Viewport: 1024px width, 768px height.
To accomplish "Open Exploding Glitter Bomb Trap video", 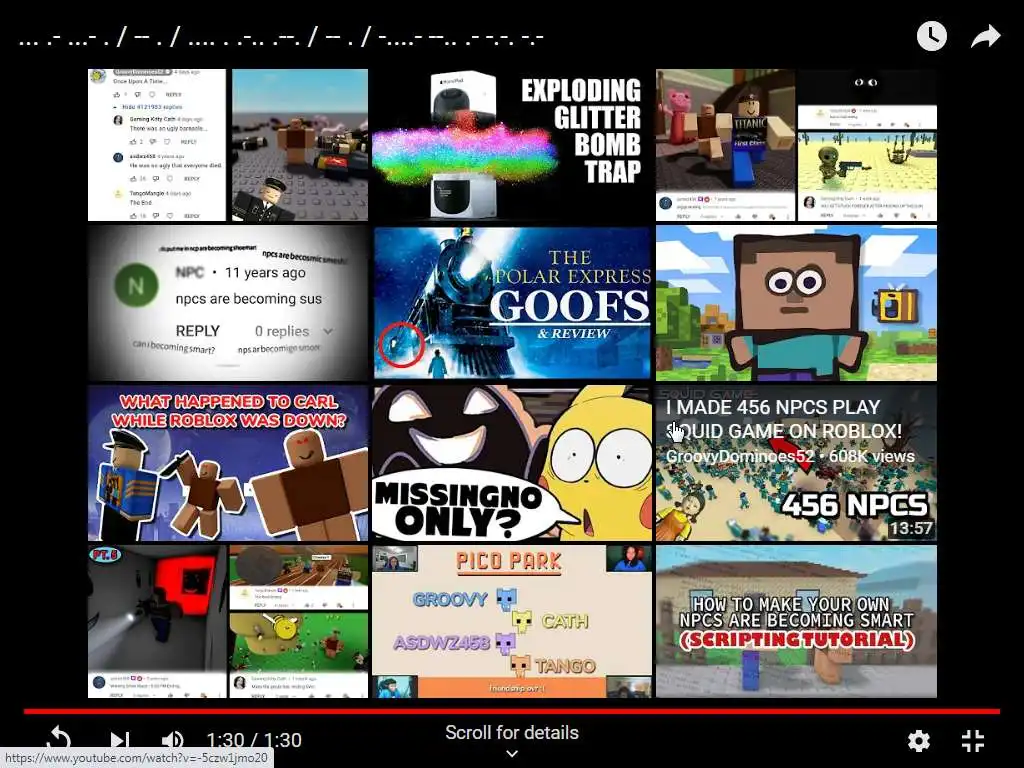I will click(x=512, y=145).
